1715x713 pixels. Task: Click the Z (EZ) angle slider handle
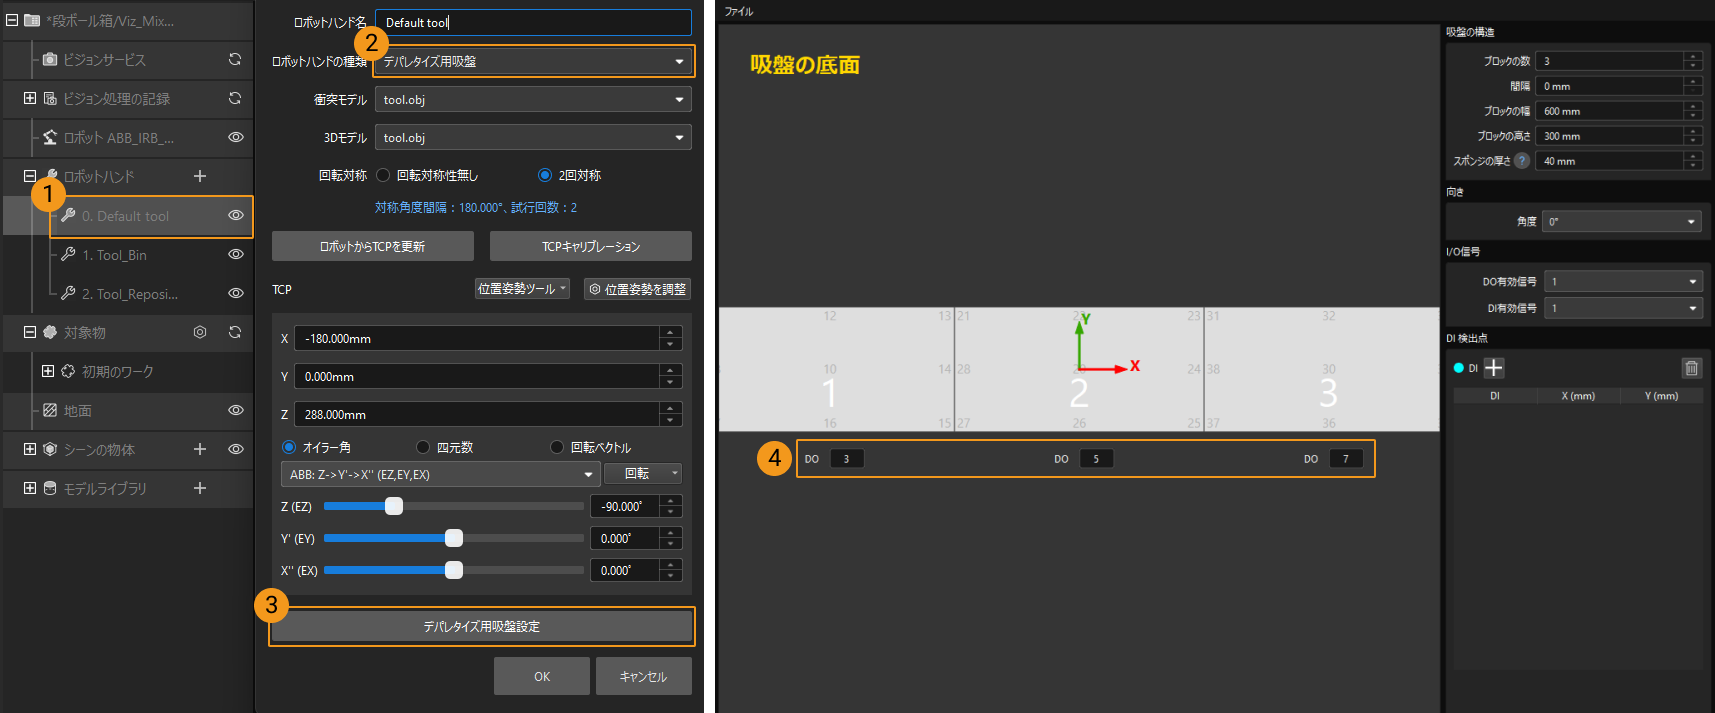[394, 506]
